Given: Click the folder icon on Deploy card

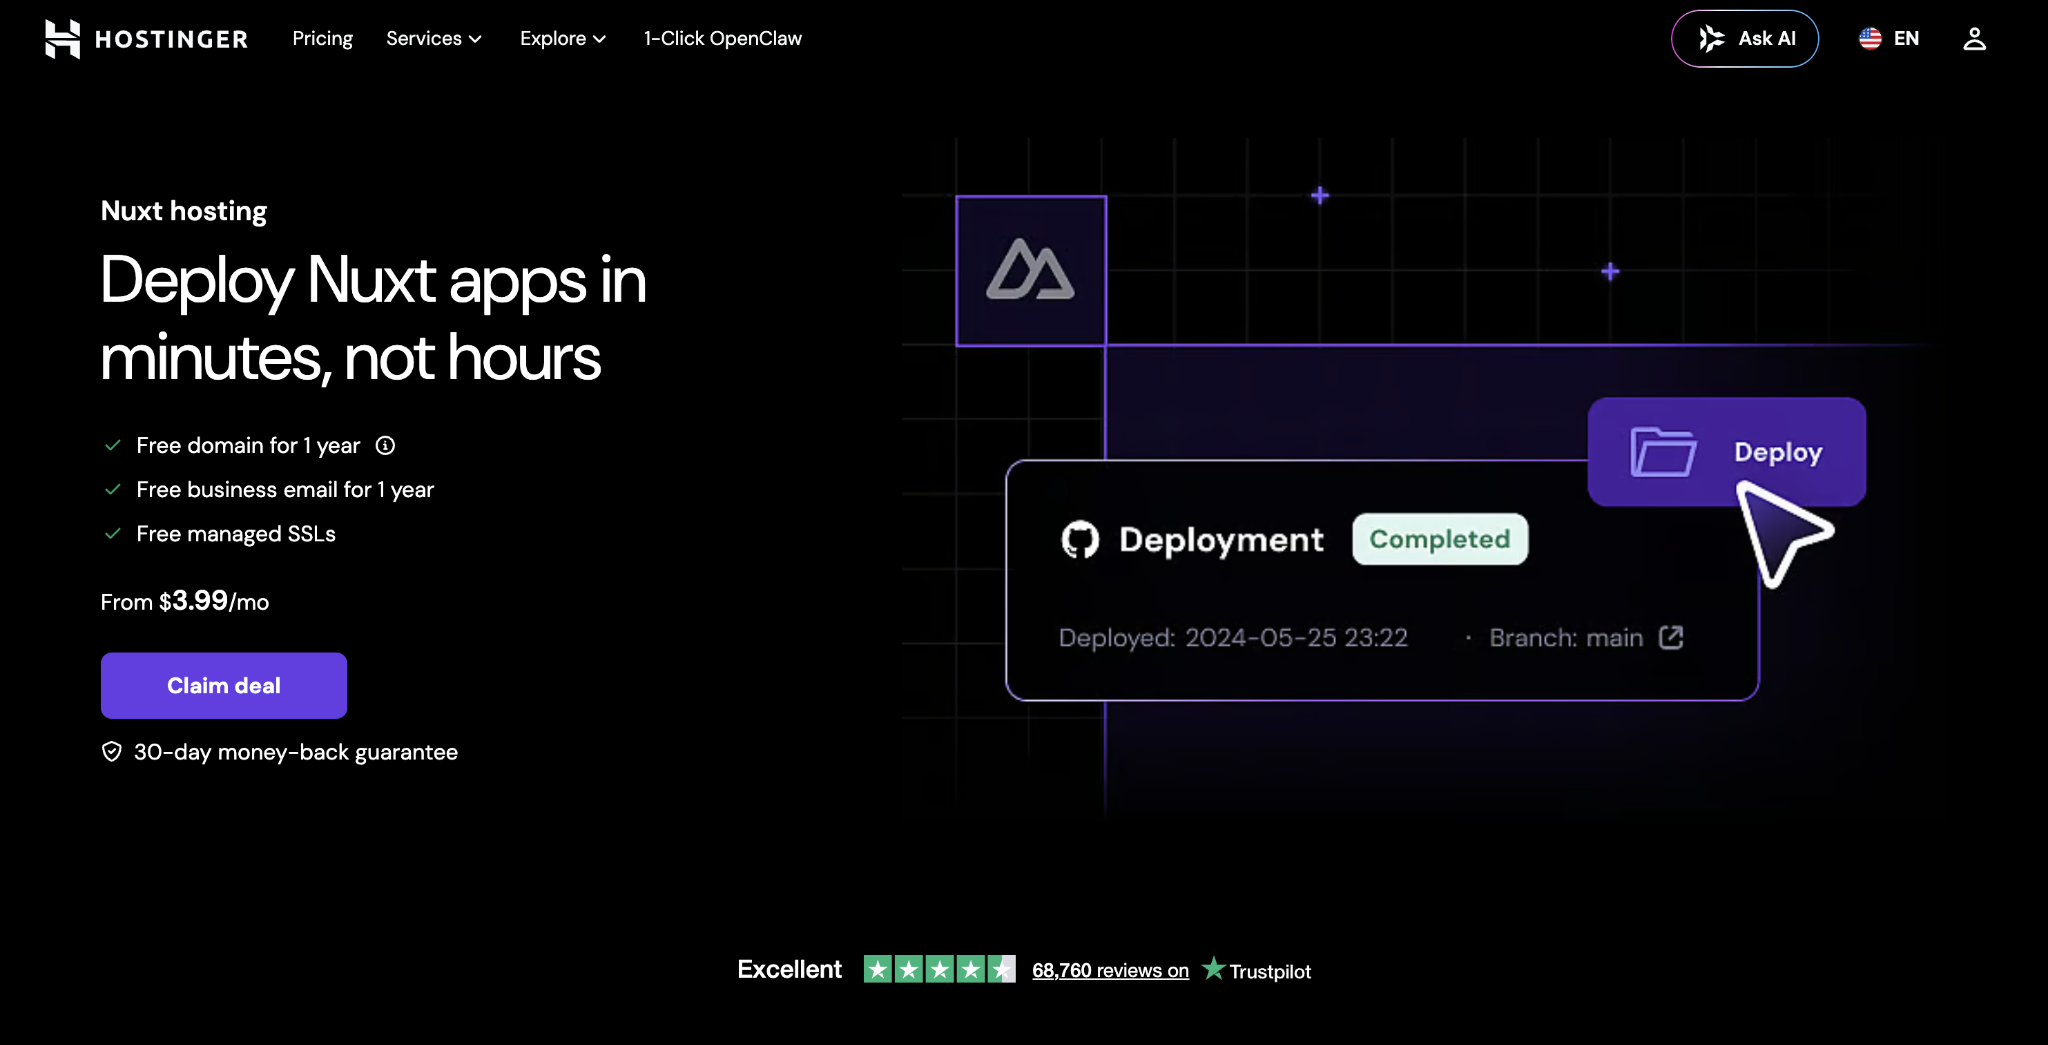Looking at the screenshot, I should pyautogui.click(x=1663, y=452).
